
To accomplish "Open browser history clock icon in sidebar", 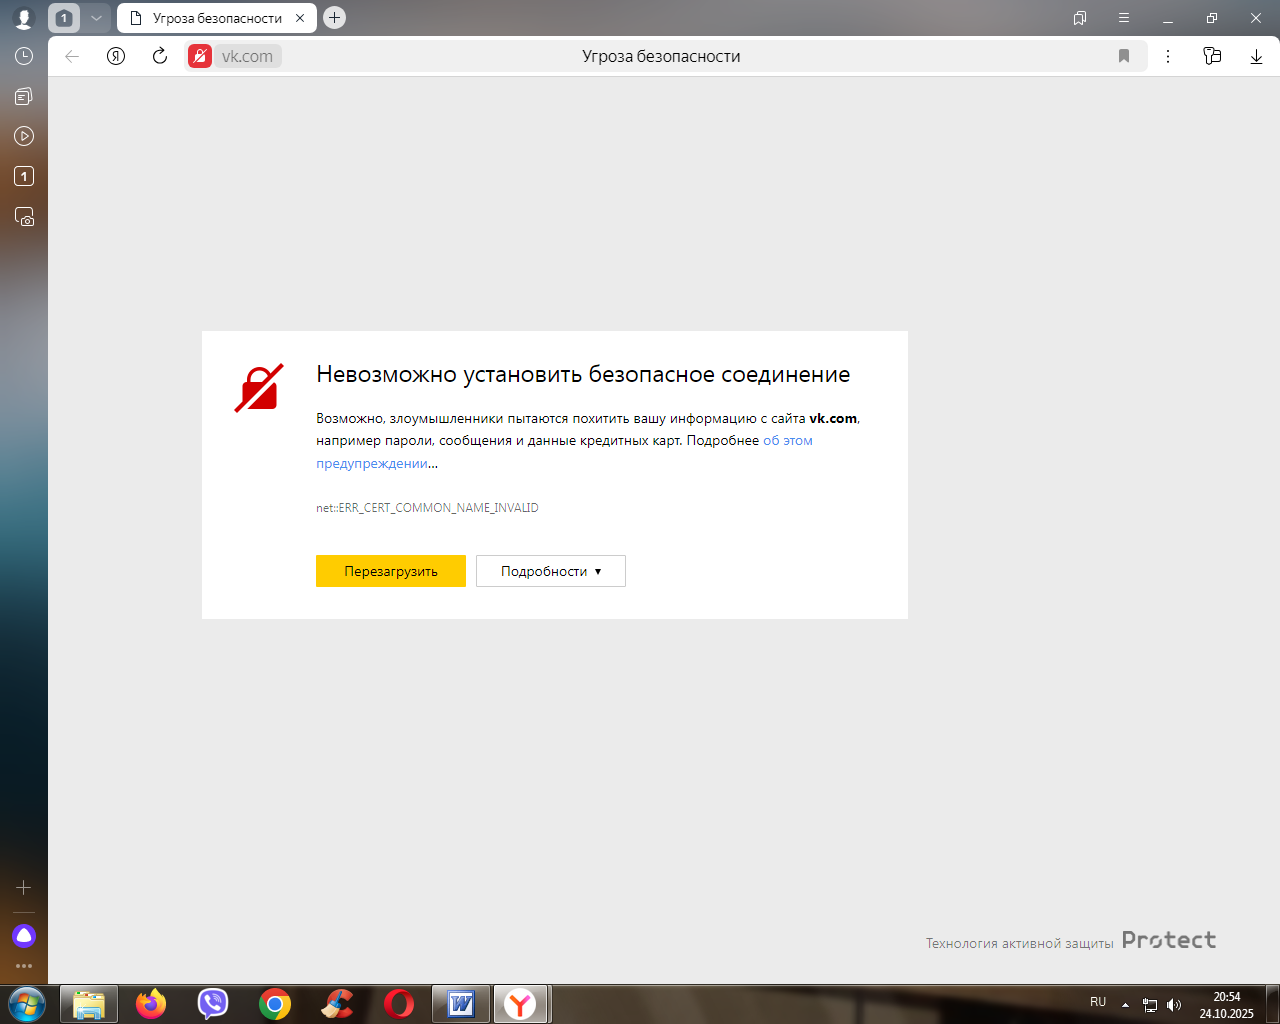I will (24, 56).
